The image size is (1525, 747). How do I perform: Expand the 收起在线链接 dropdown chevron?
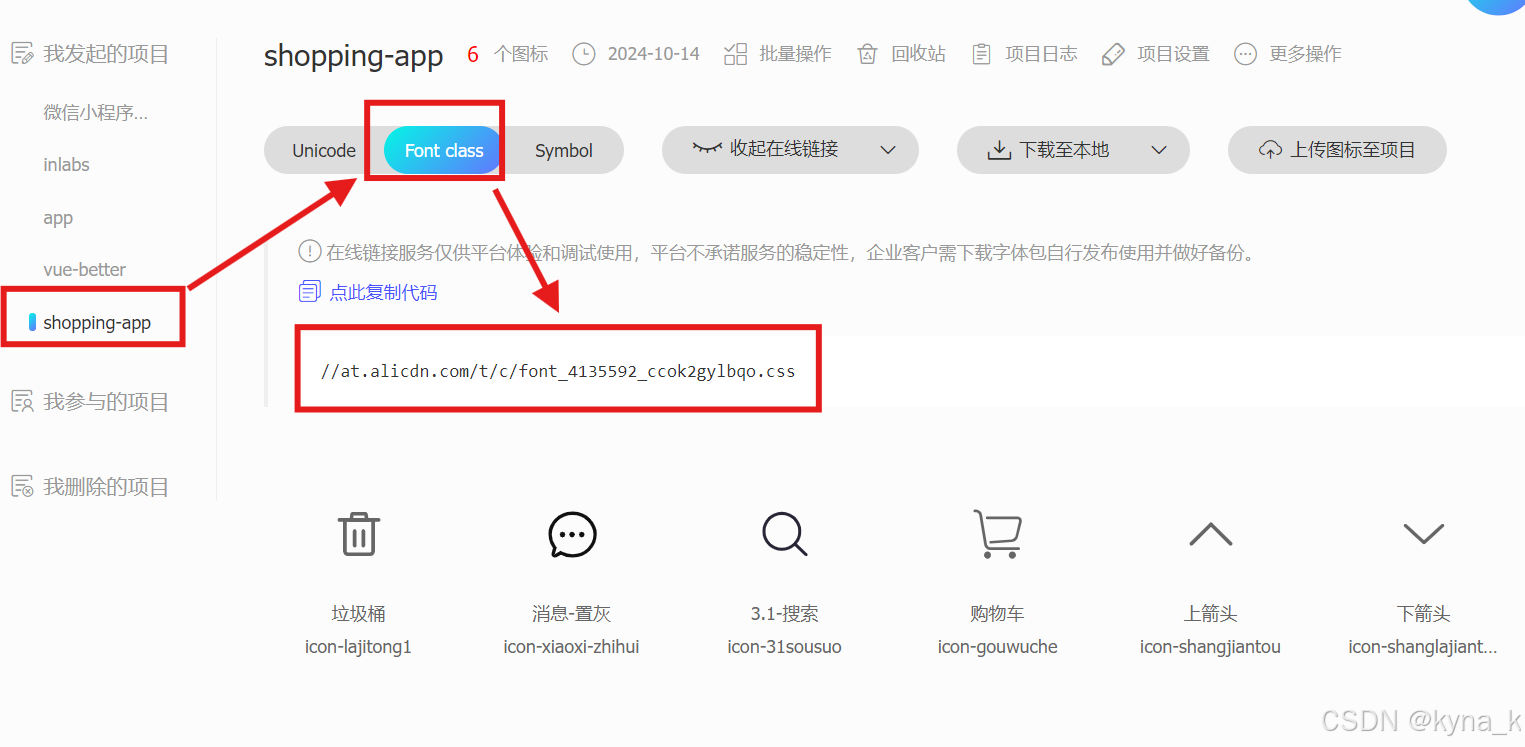tap(888, 150)
